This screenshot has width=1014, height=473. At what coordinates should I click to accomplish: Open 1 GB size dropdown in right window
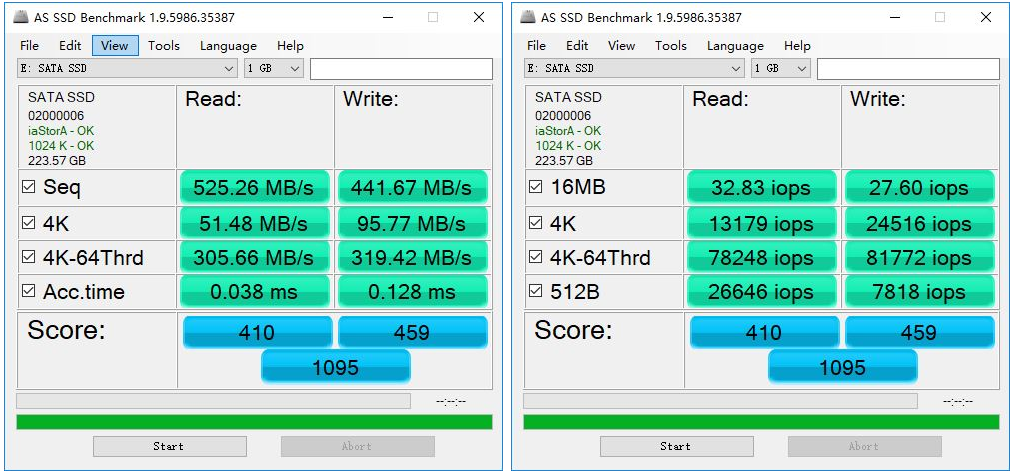781,69
